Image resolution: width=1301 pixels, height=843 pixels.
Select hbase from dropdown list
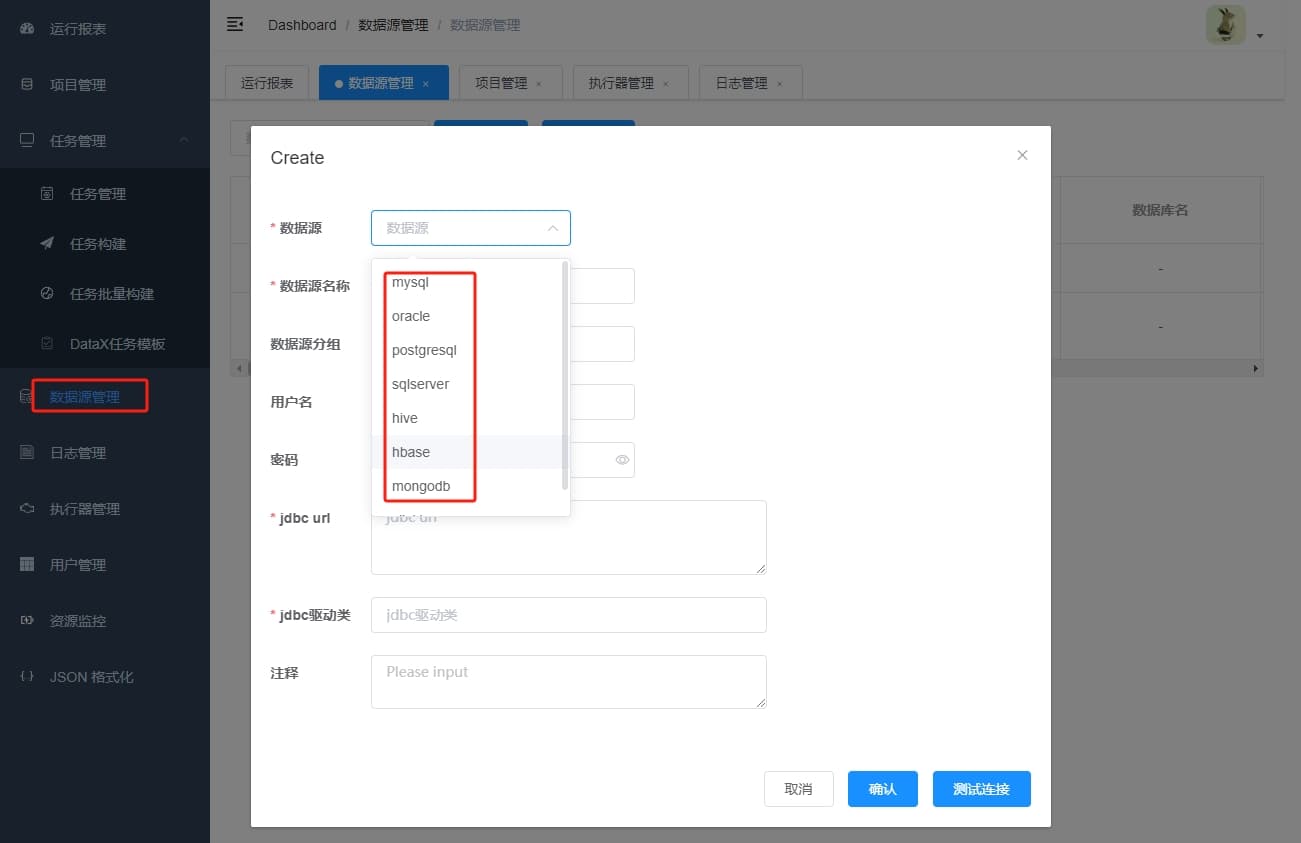pos(467,452)
